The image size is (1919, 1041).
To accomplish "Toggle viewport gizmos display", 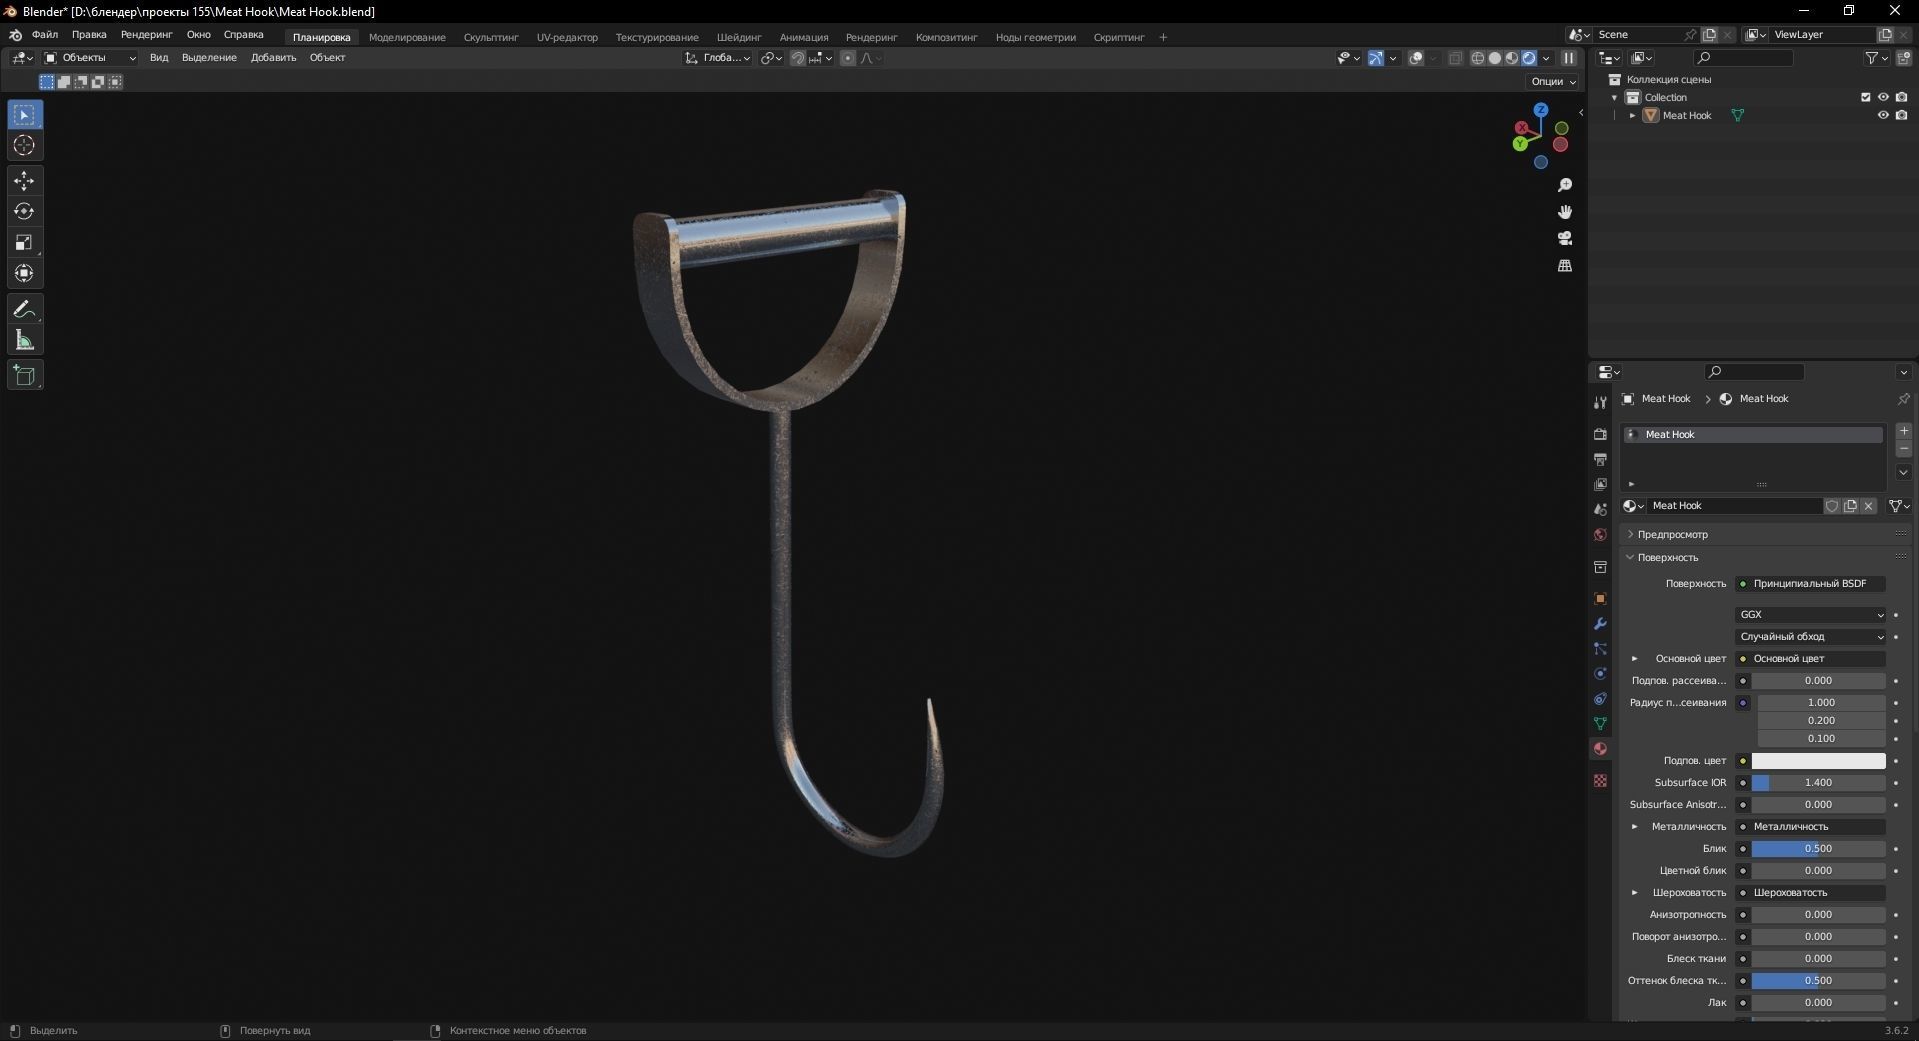I will (x=1376, y=58).
